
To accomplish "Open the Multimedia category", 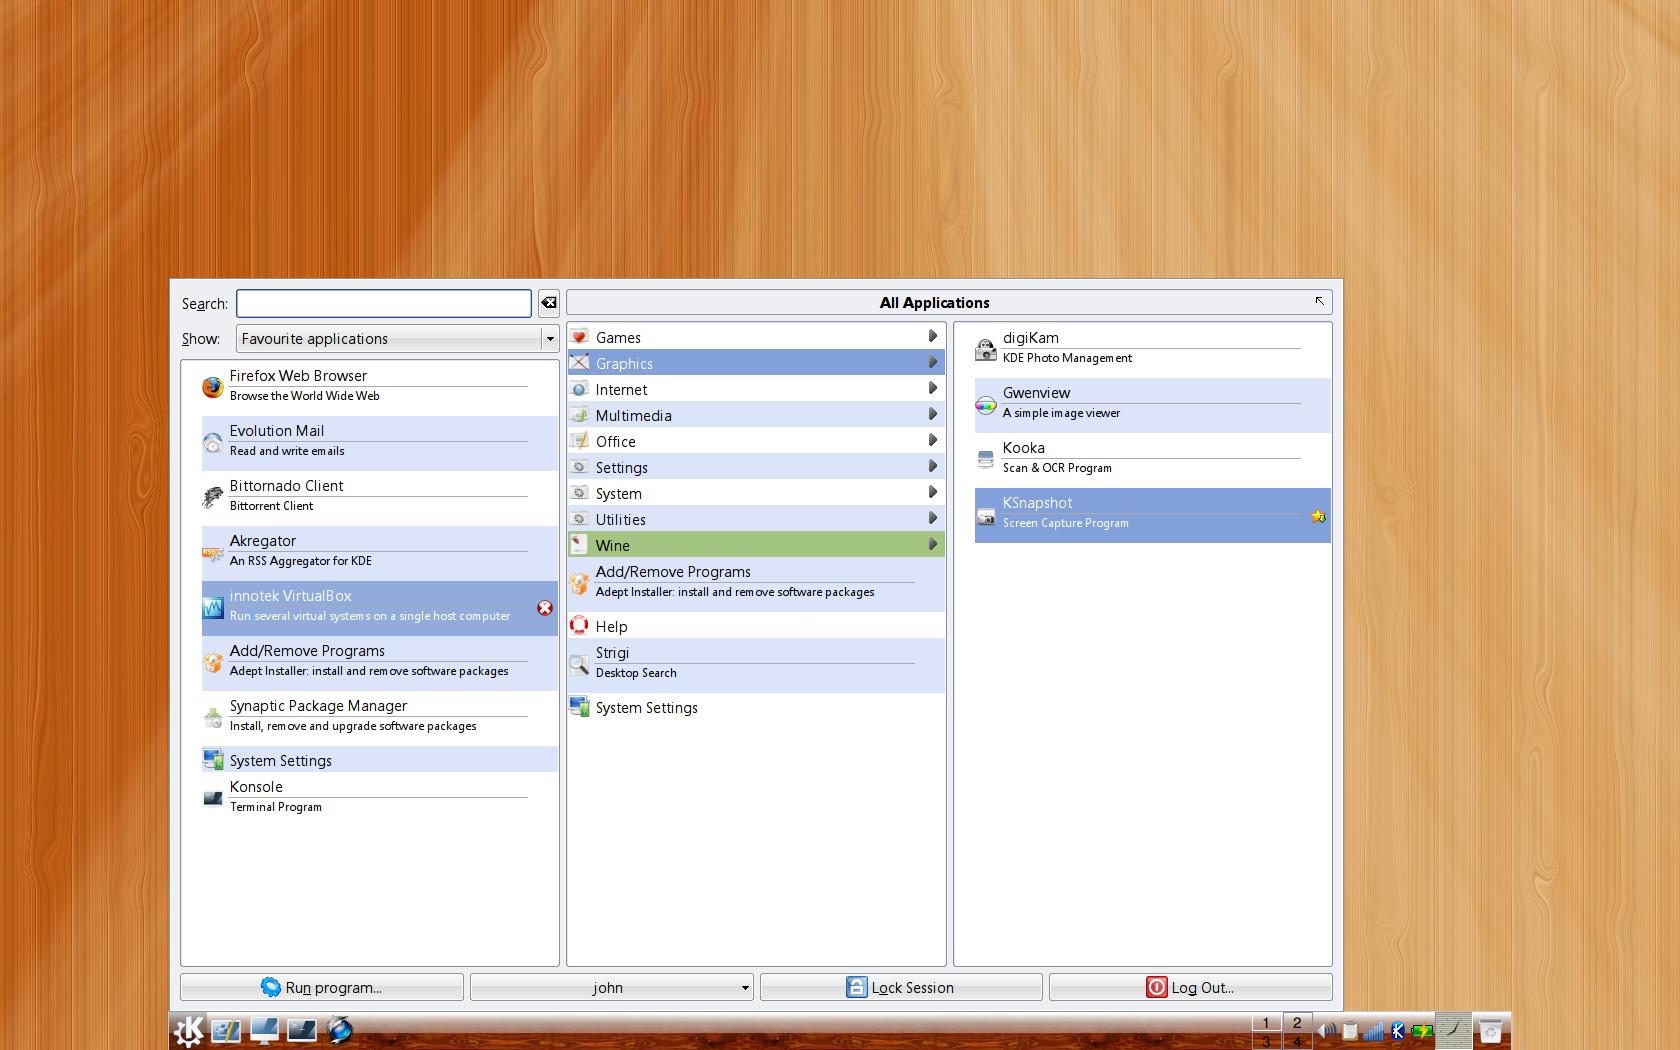I will point(756,415).
